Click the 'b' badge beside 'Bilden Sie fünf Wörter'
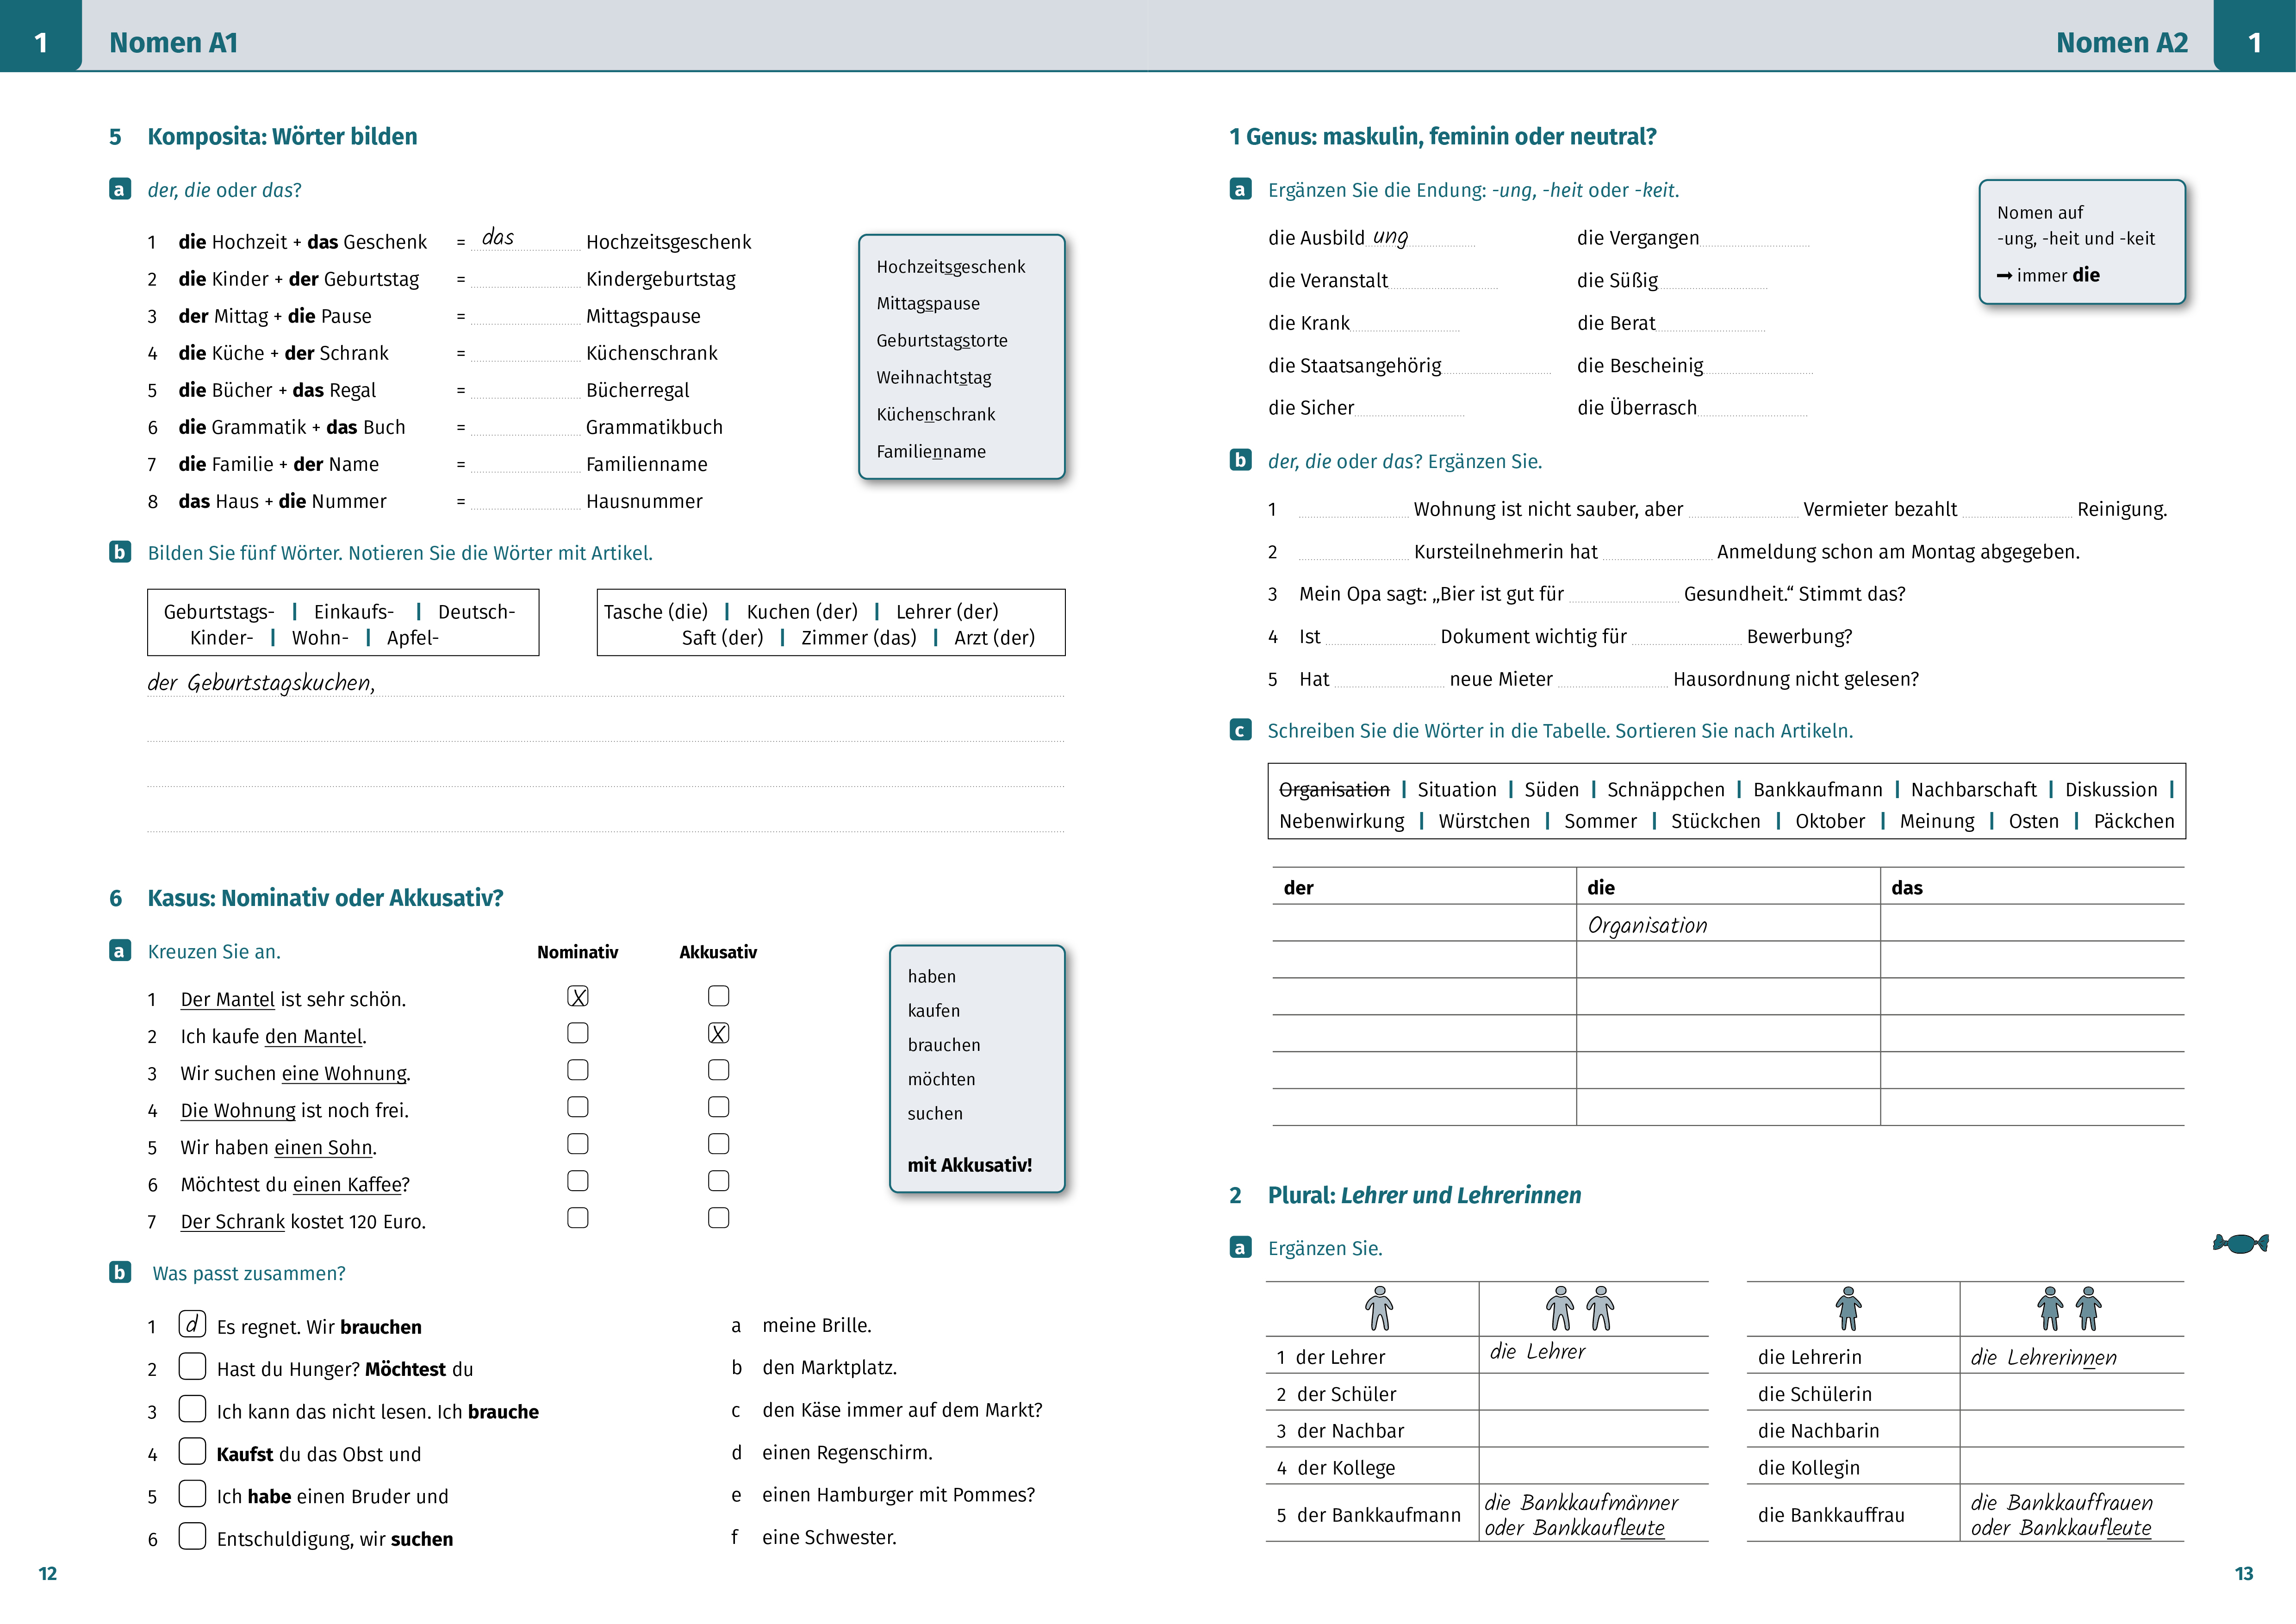 tap(120, 552)
